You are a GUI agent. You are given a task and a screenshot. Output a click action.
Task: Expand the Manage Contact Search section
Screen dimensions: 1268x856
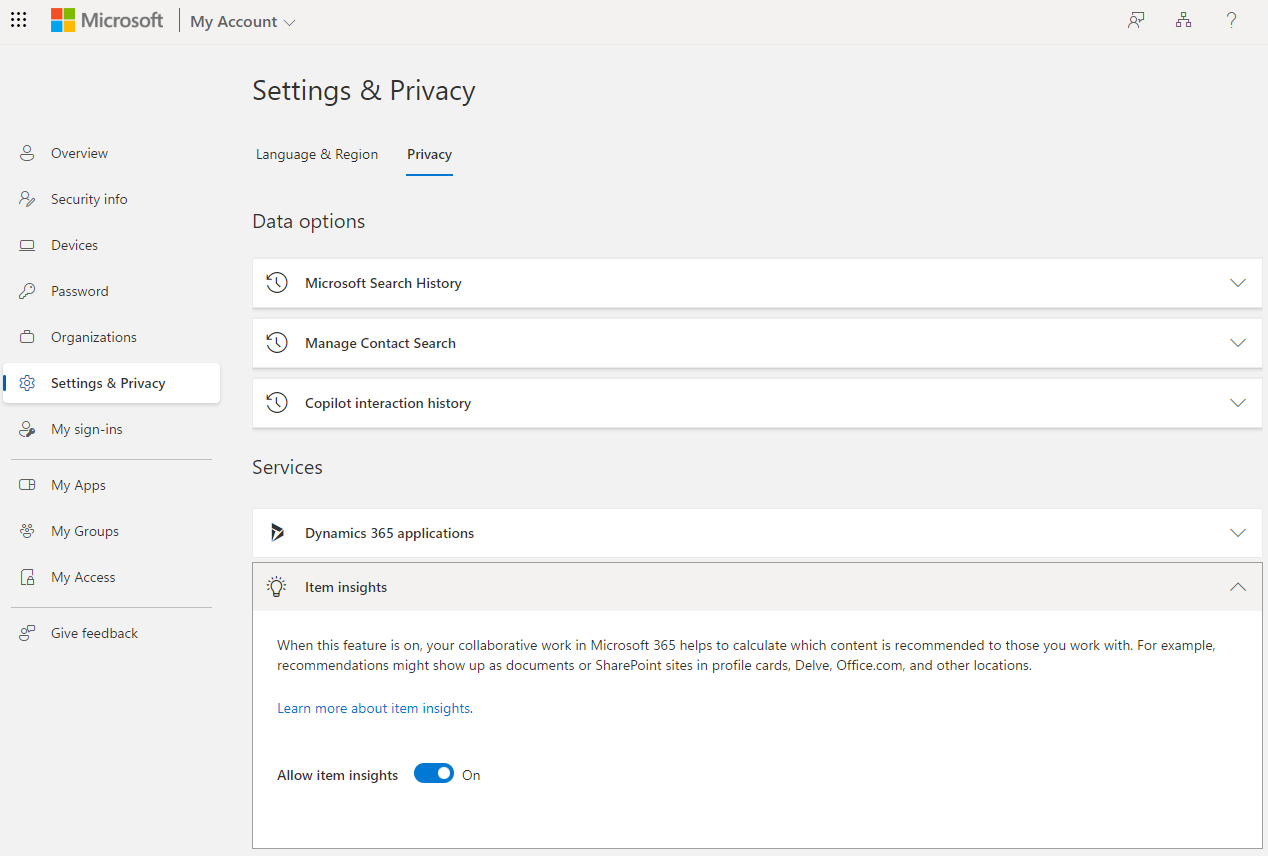tap(1238, 343)
